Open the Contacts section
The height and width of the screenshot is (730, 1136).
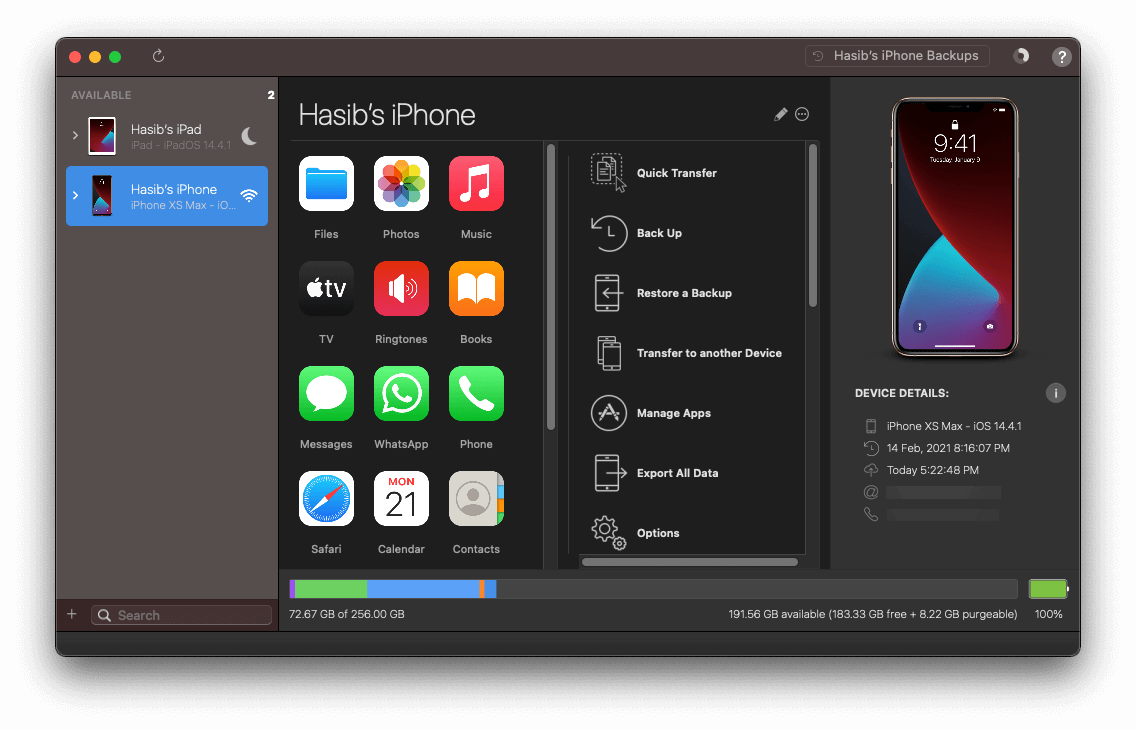pyautogui.click(x=476, y=498)
